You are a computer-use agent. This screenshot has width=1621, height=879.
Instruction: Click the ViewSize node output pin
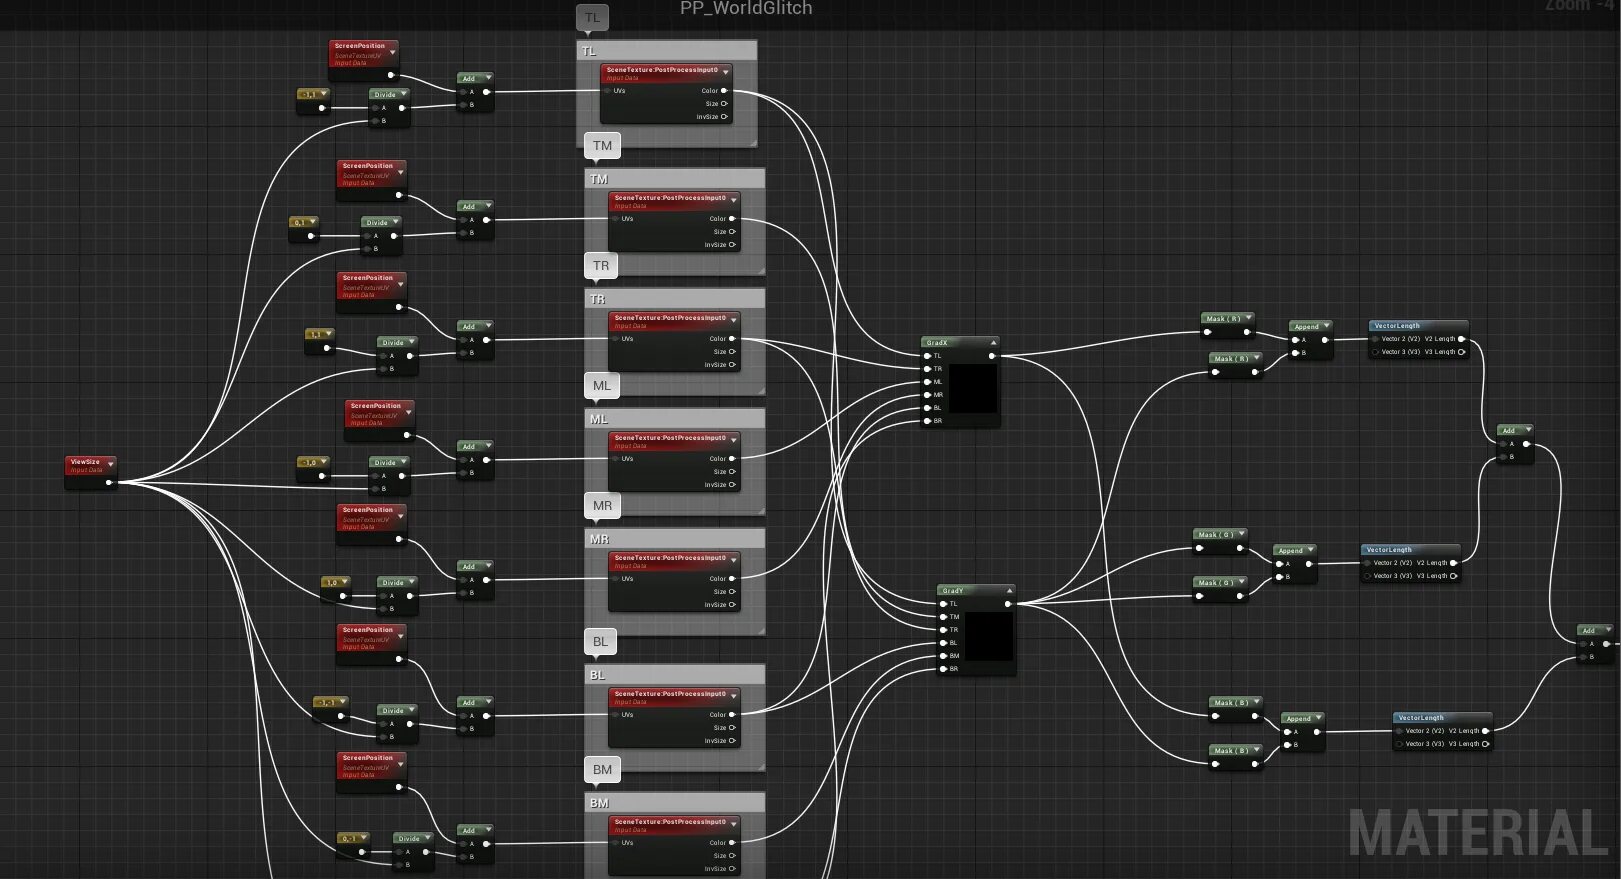click(109, 483)
